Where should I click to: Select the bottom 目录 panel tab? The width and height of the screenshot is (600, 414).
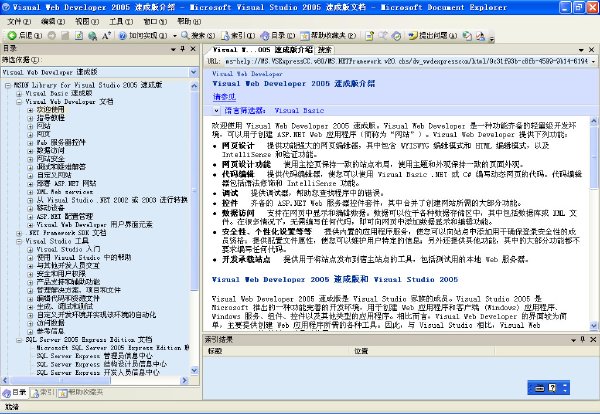[15, 392]
